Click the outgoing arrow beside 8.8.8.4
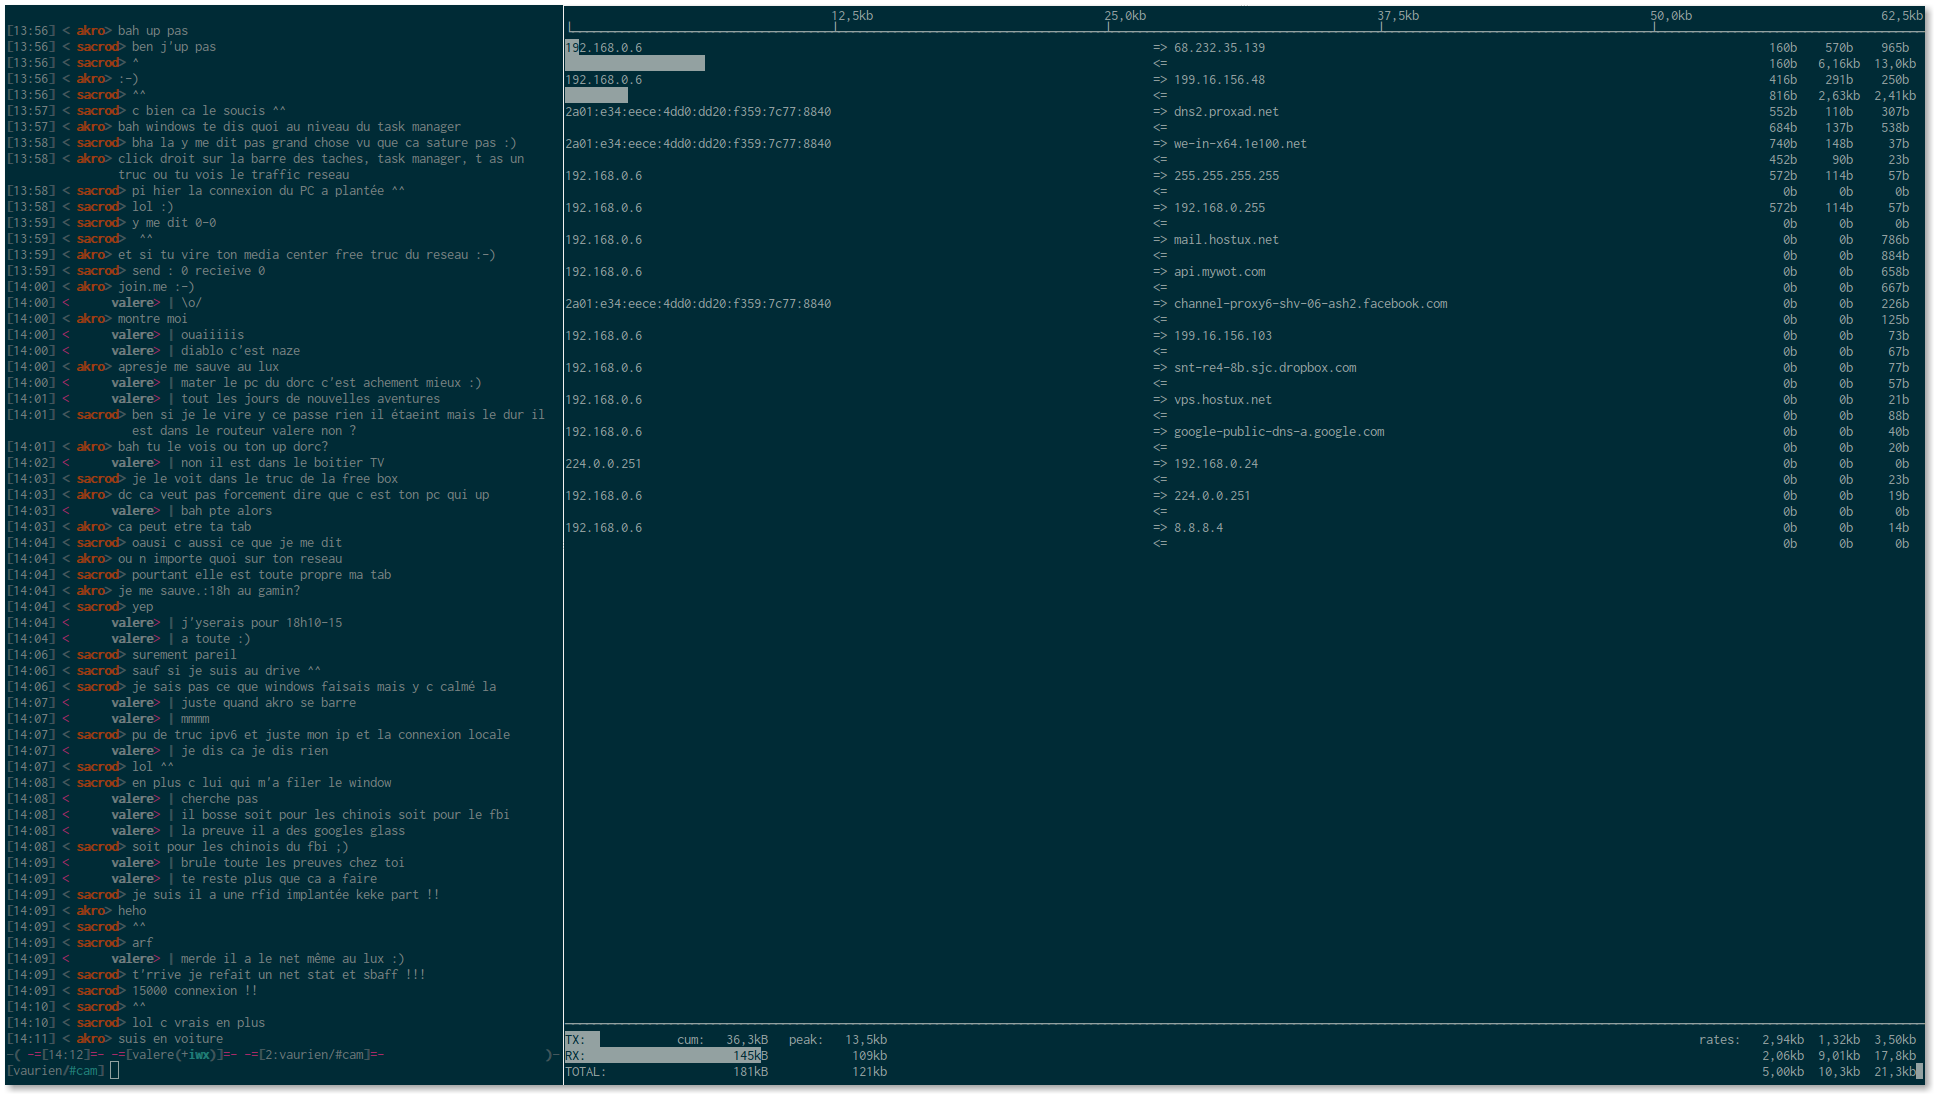 pos(1160,527)
